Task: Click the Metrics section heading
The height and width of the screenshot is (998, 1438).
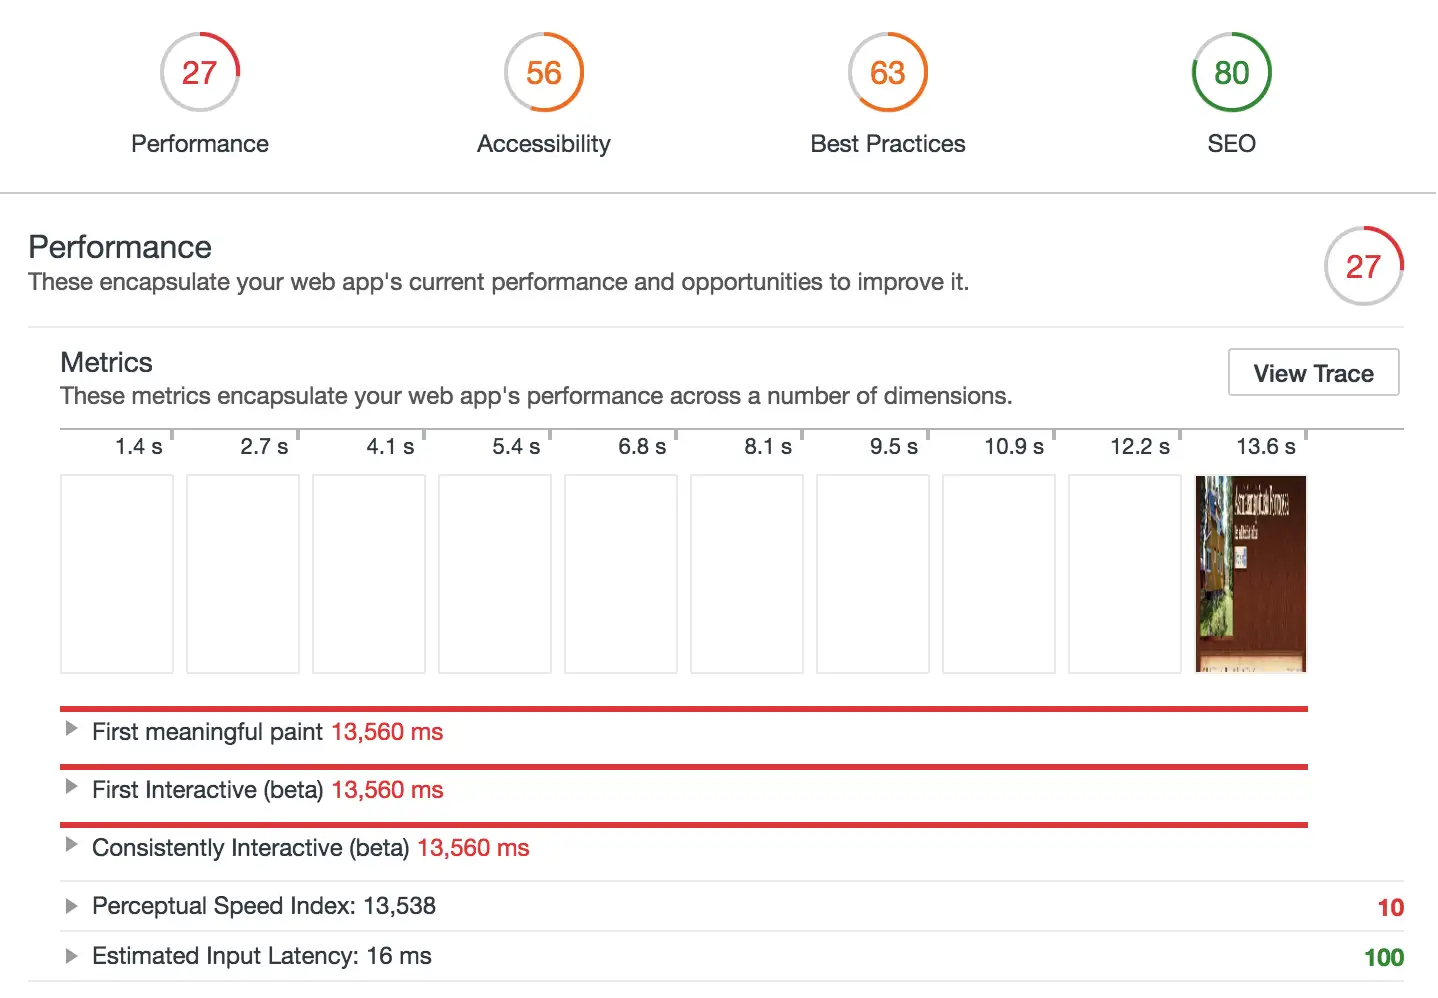Action: click(x=107, y=362)
